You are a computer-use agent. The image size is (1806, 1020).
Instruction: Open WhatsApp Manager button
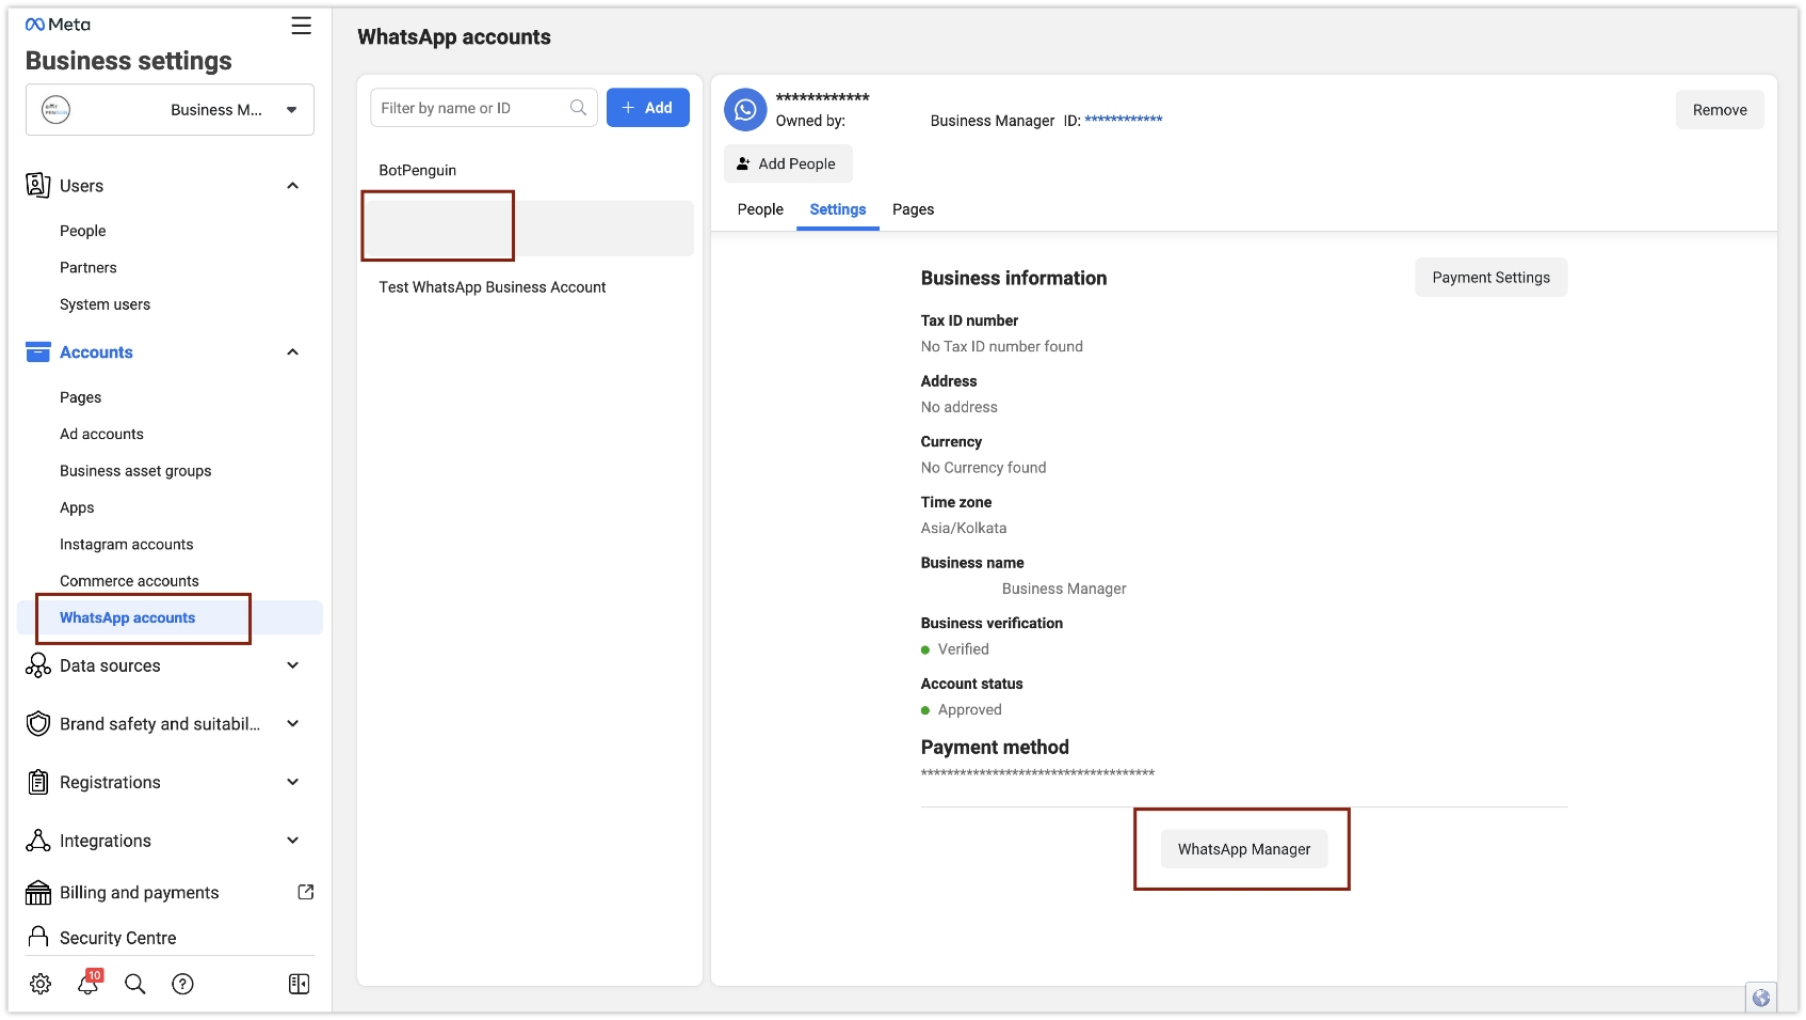1244,849
